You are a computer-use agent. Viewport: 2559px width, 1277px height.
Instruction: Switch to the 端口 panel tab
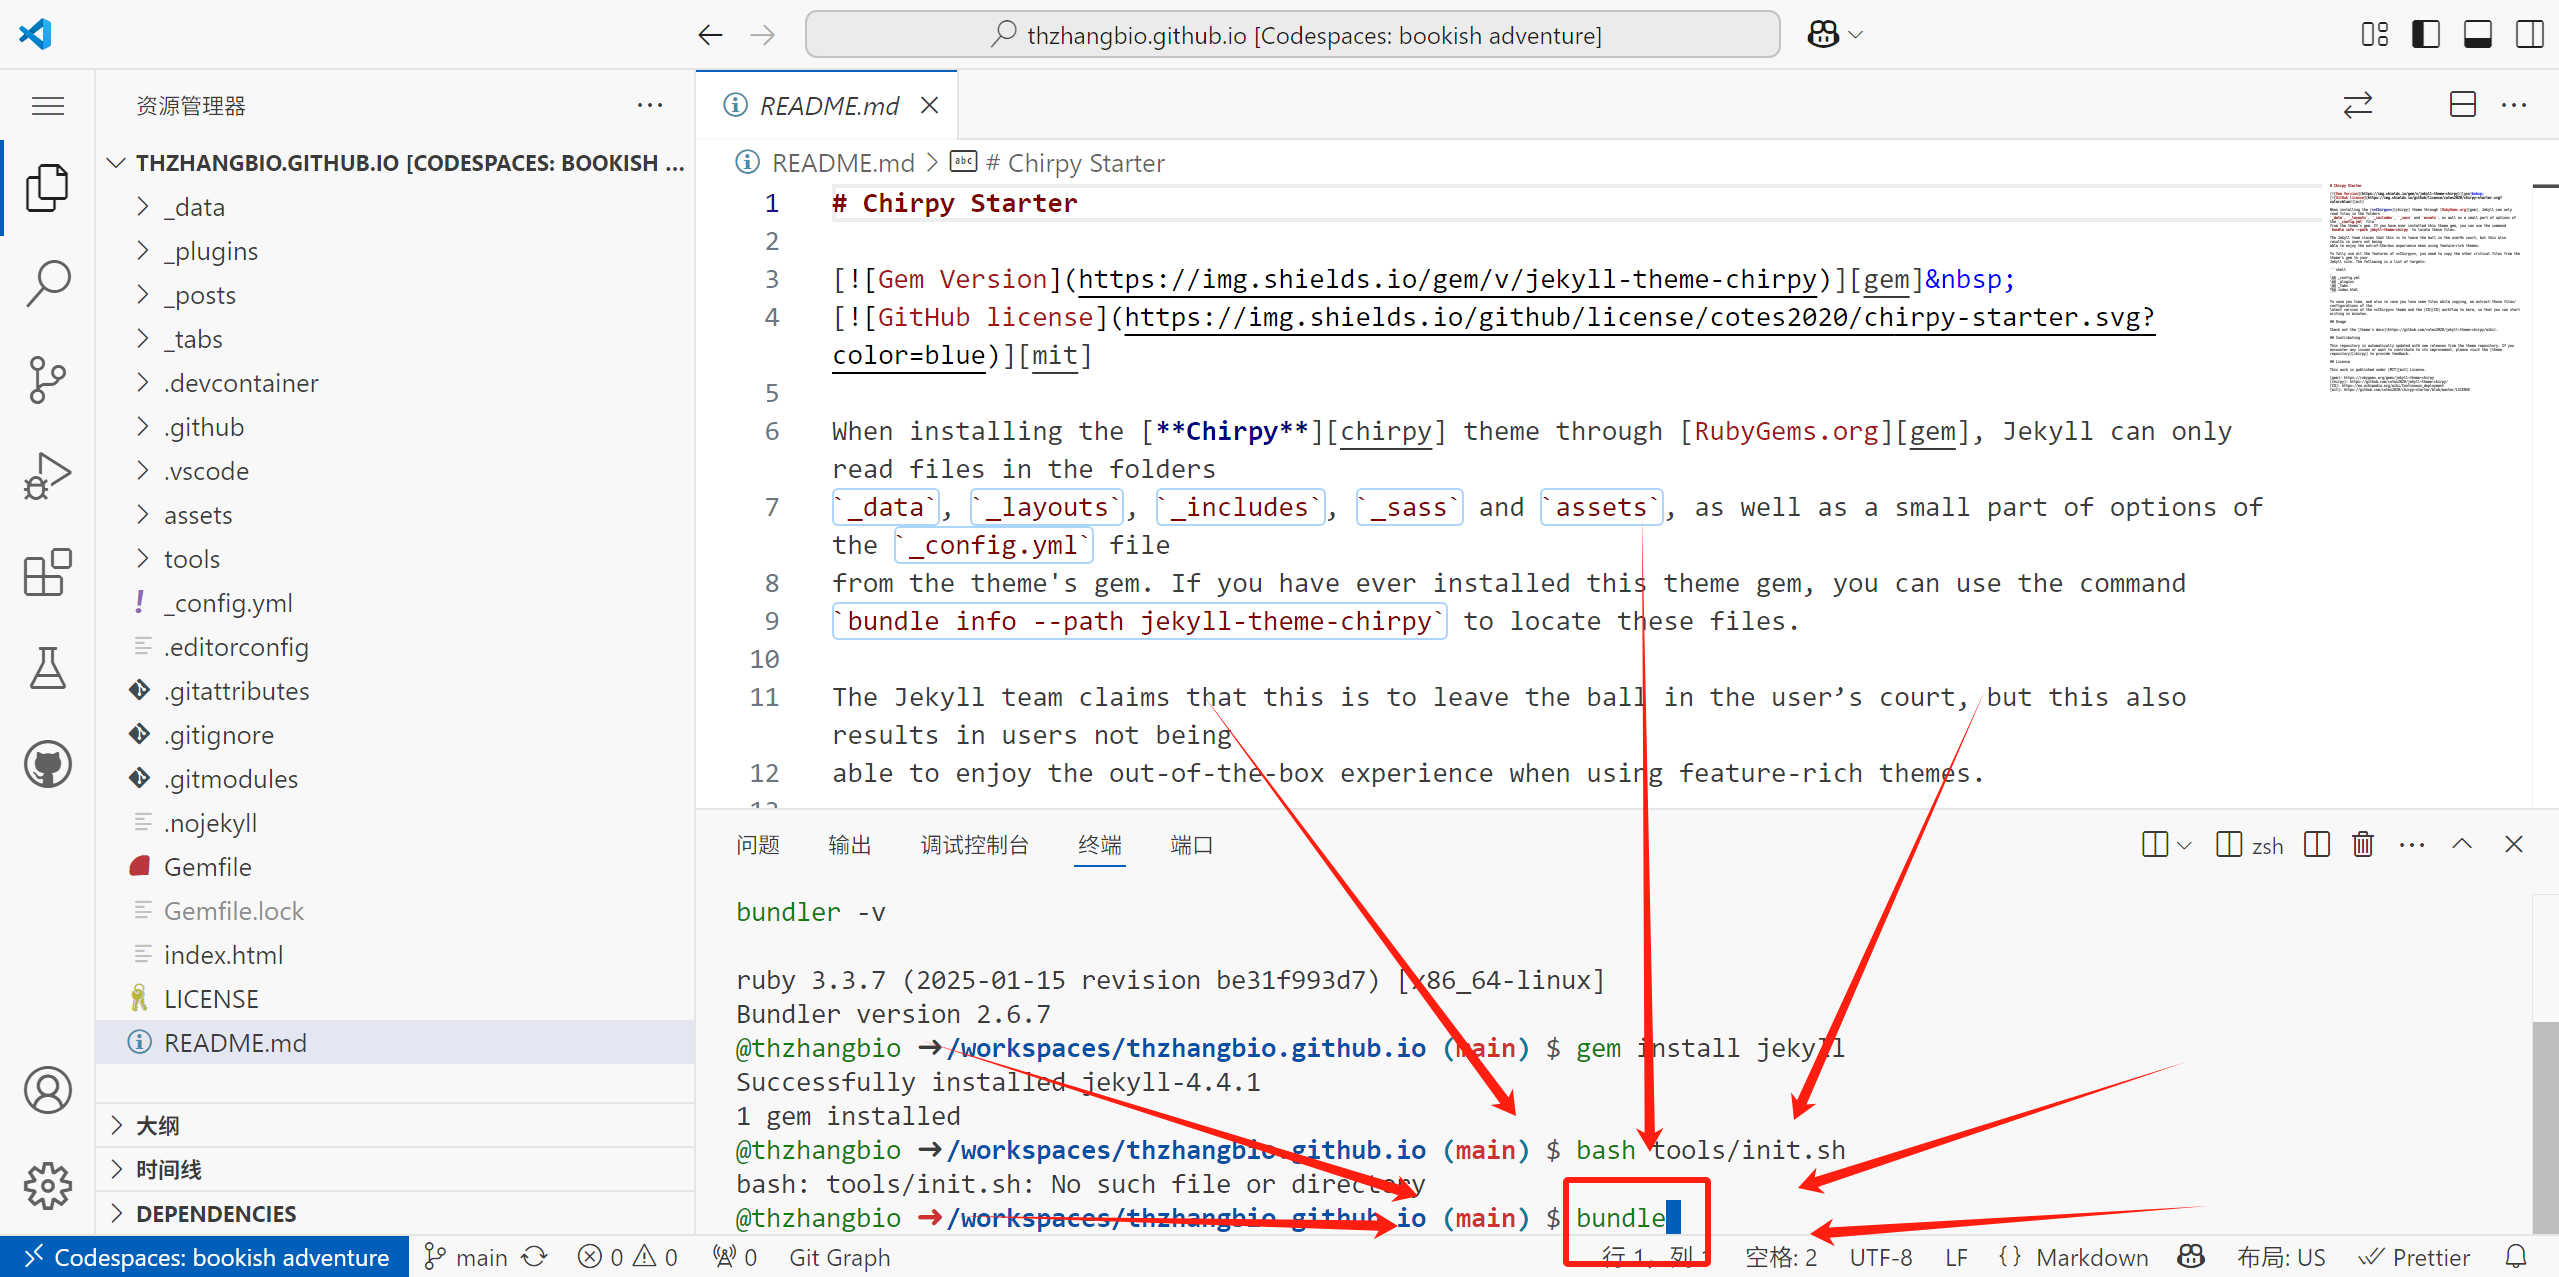click(1191, 845)
